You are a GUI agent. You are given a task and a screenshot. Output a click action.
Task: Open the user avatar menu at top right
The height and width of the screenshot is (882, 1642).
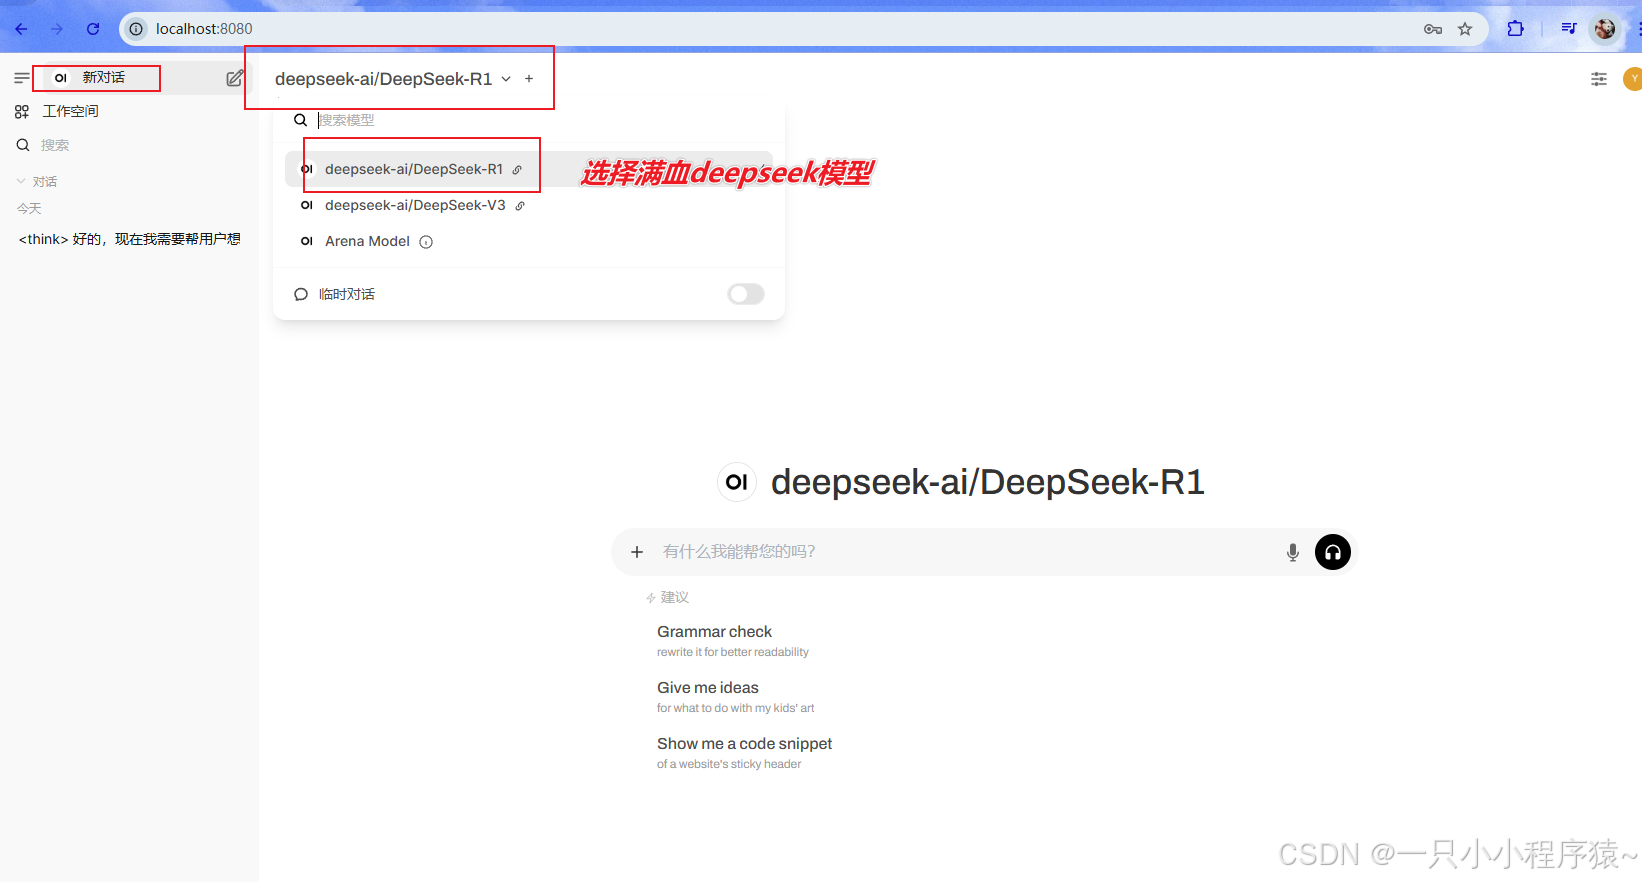pyautogui.click(x=1633, y=79)
